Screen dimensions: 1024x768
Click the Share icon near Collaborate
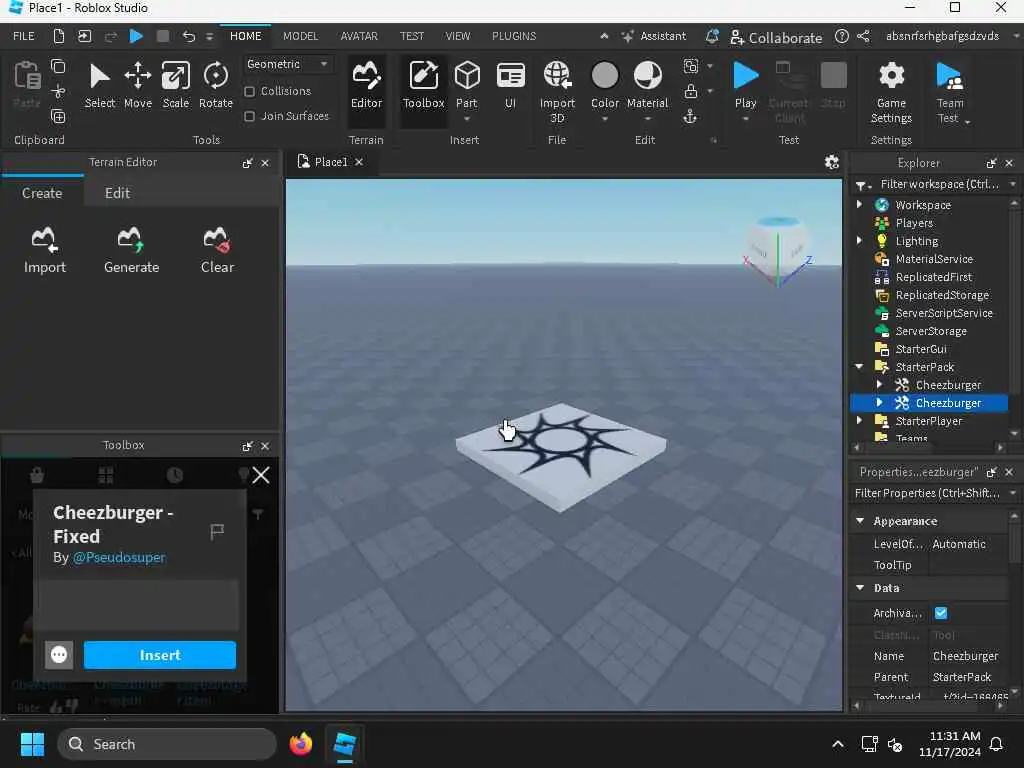click(863, 36)
